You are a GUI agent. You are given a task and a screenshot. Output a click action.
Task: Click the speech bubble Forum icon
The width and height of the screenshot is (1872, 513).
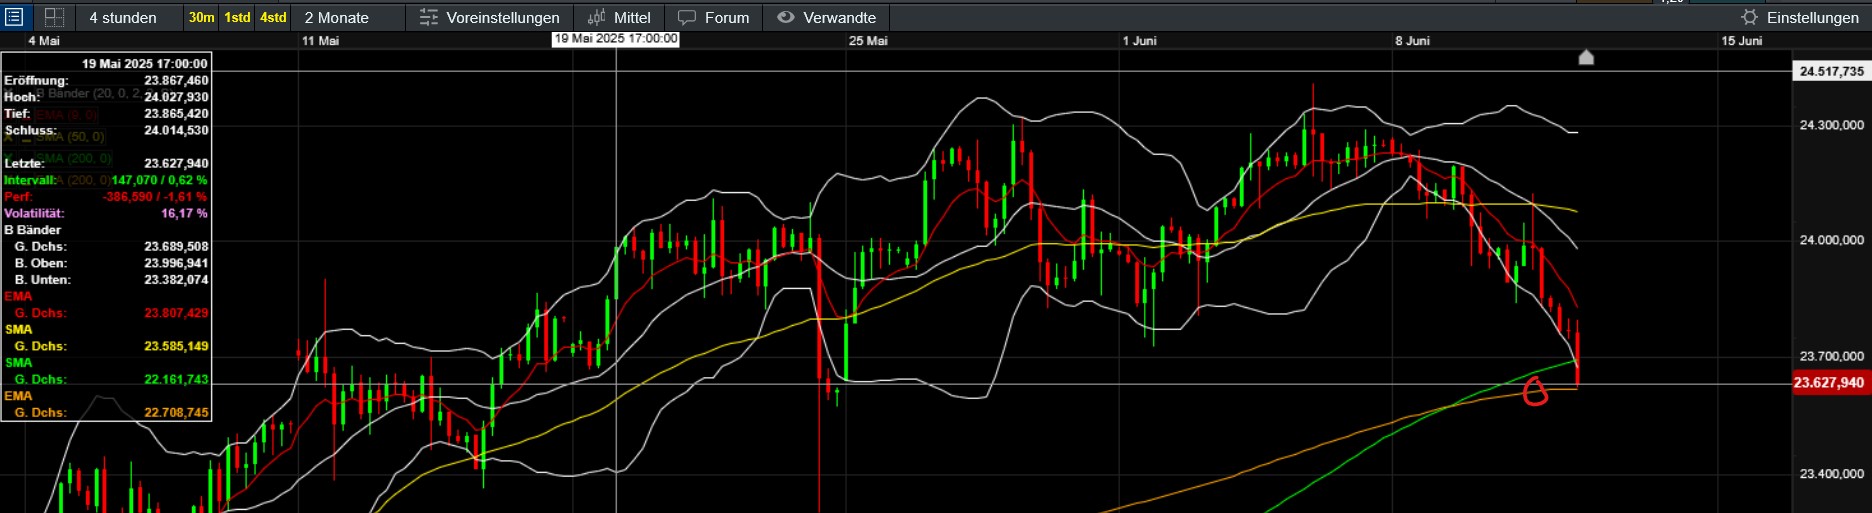[x=687, y=18]
